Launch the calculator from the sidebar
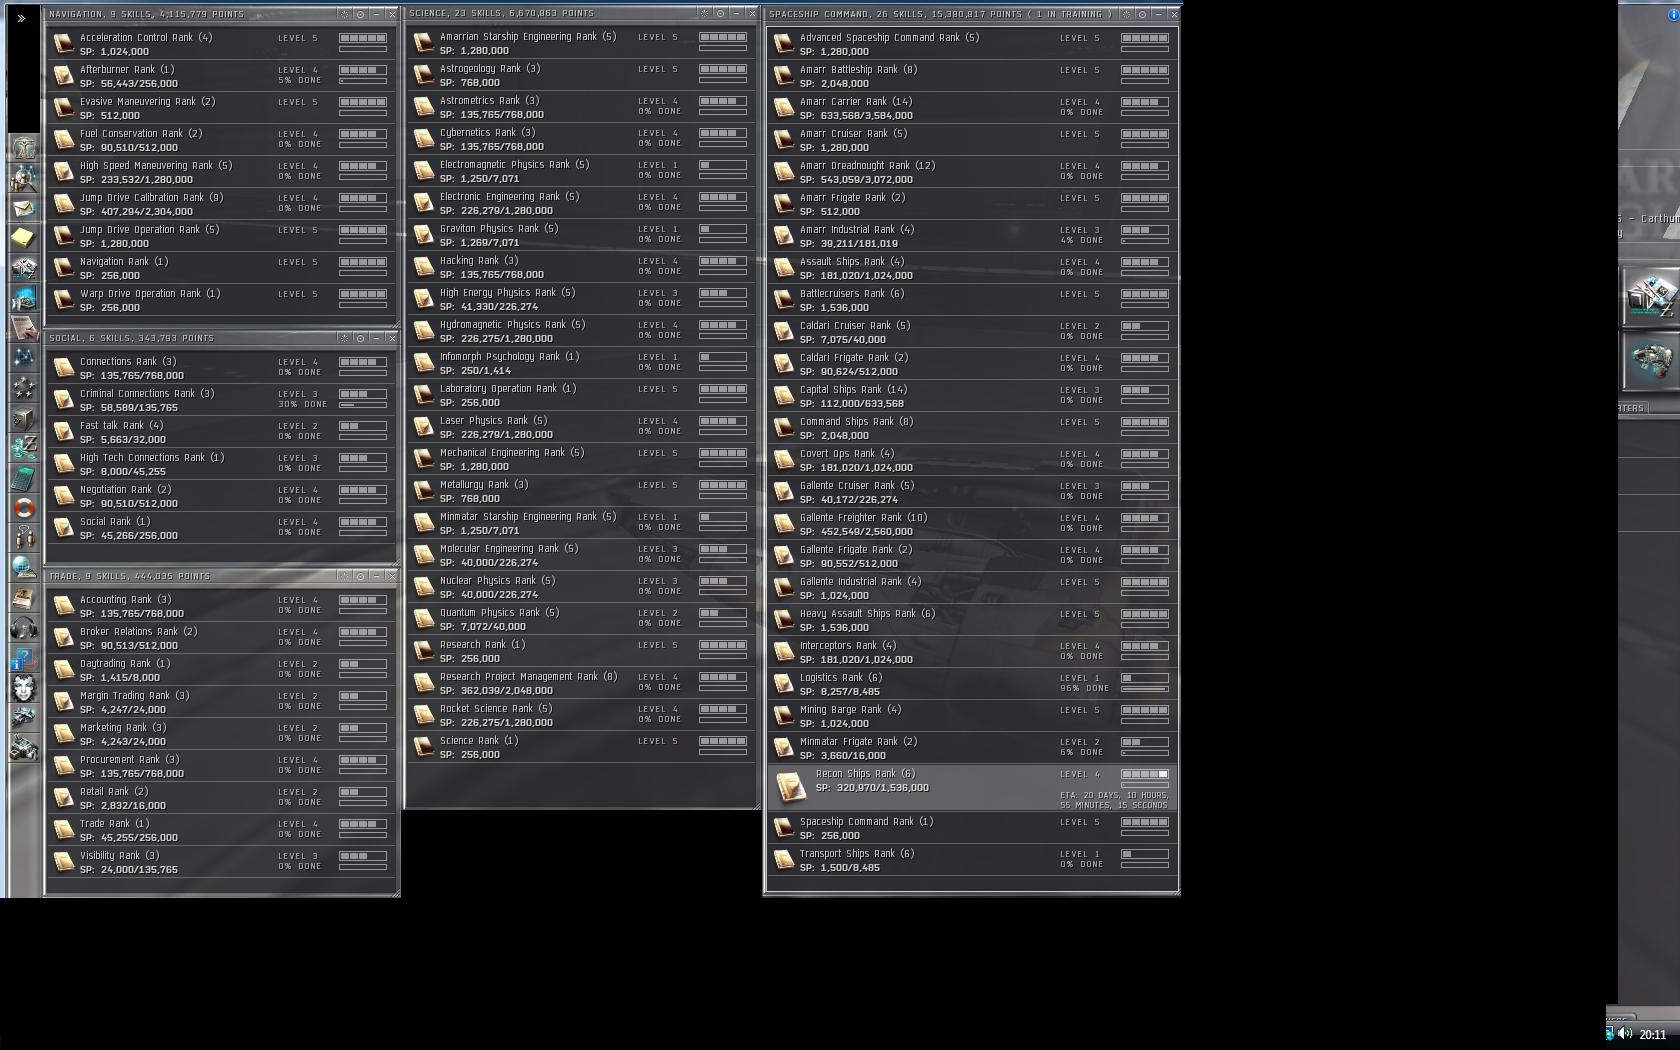This screenshot has height=1050, width=1680. (25, 478)
